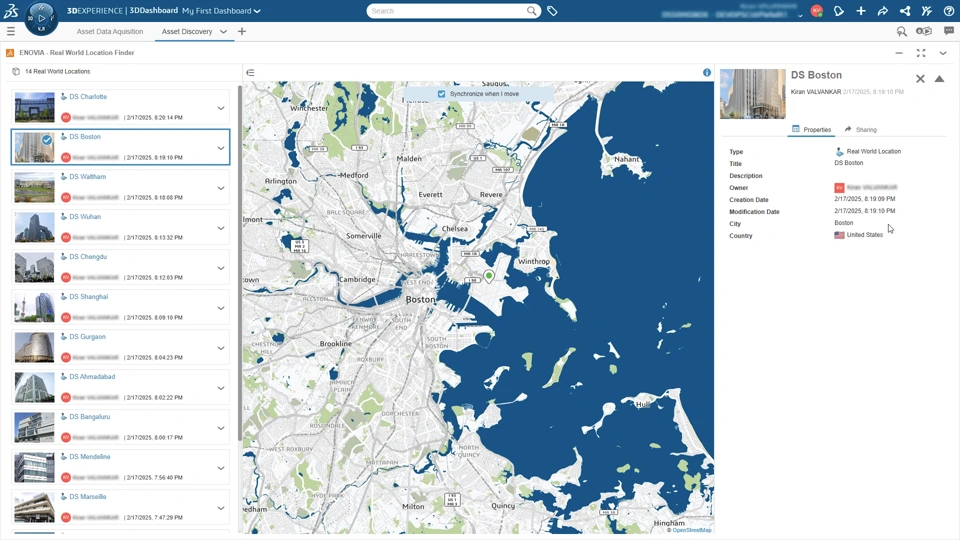Open the DS Marseille location link
Viewport: 960px width, 540px height.
pyautogui.click(x=88, y=497)
